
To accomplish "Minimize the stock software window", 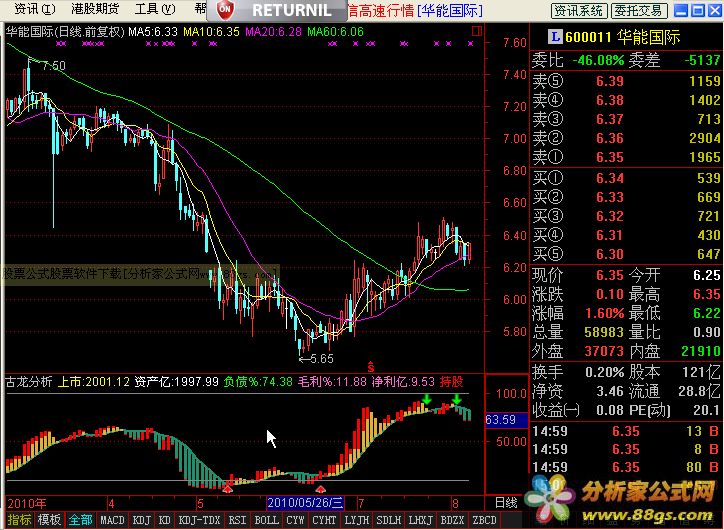I will (x=682, y=11).
